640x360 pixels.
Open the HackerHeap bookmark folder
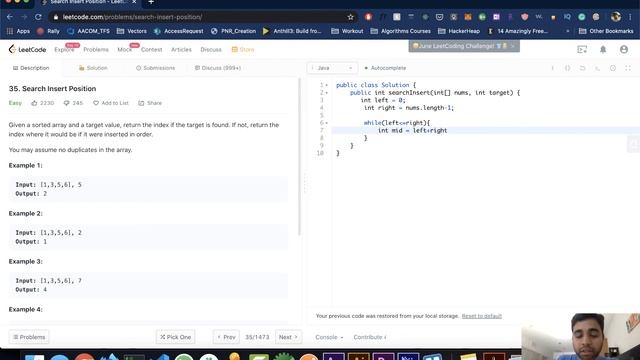pyautogui.click(x=459, y=31)
